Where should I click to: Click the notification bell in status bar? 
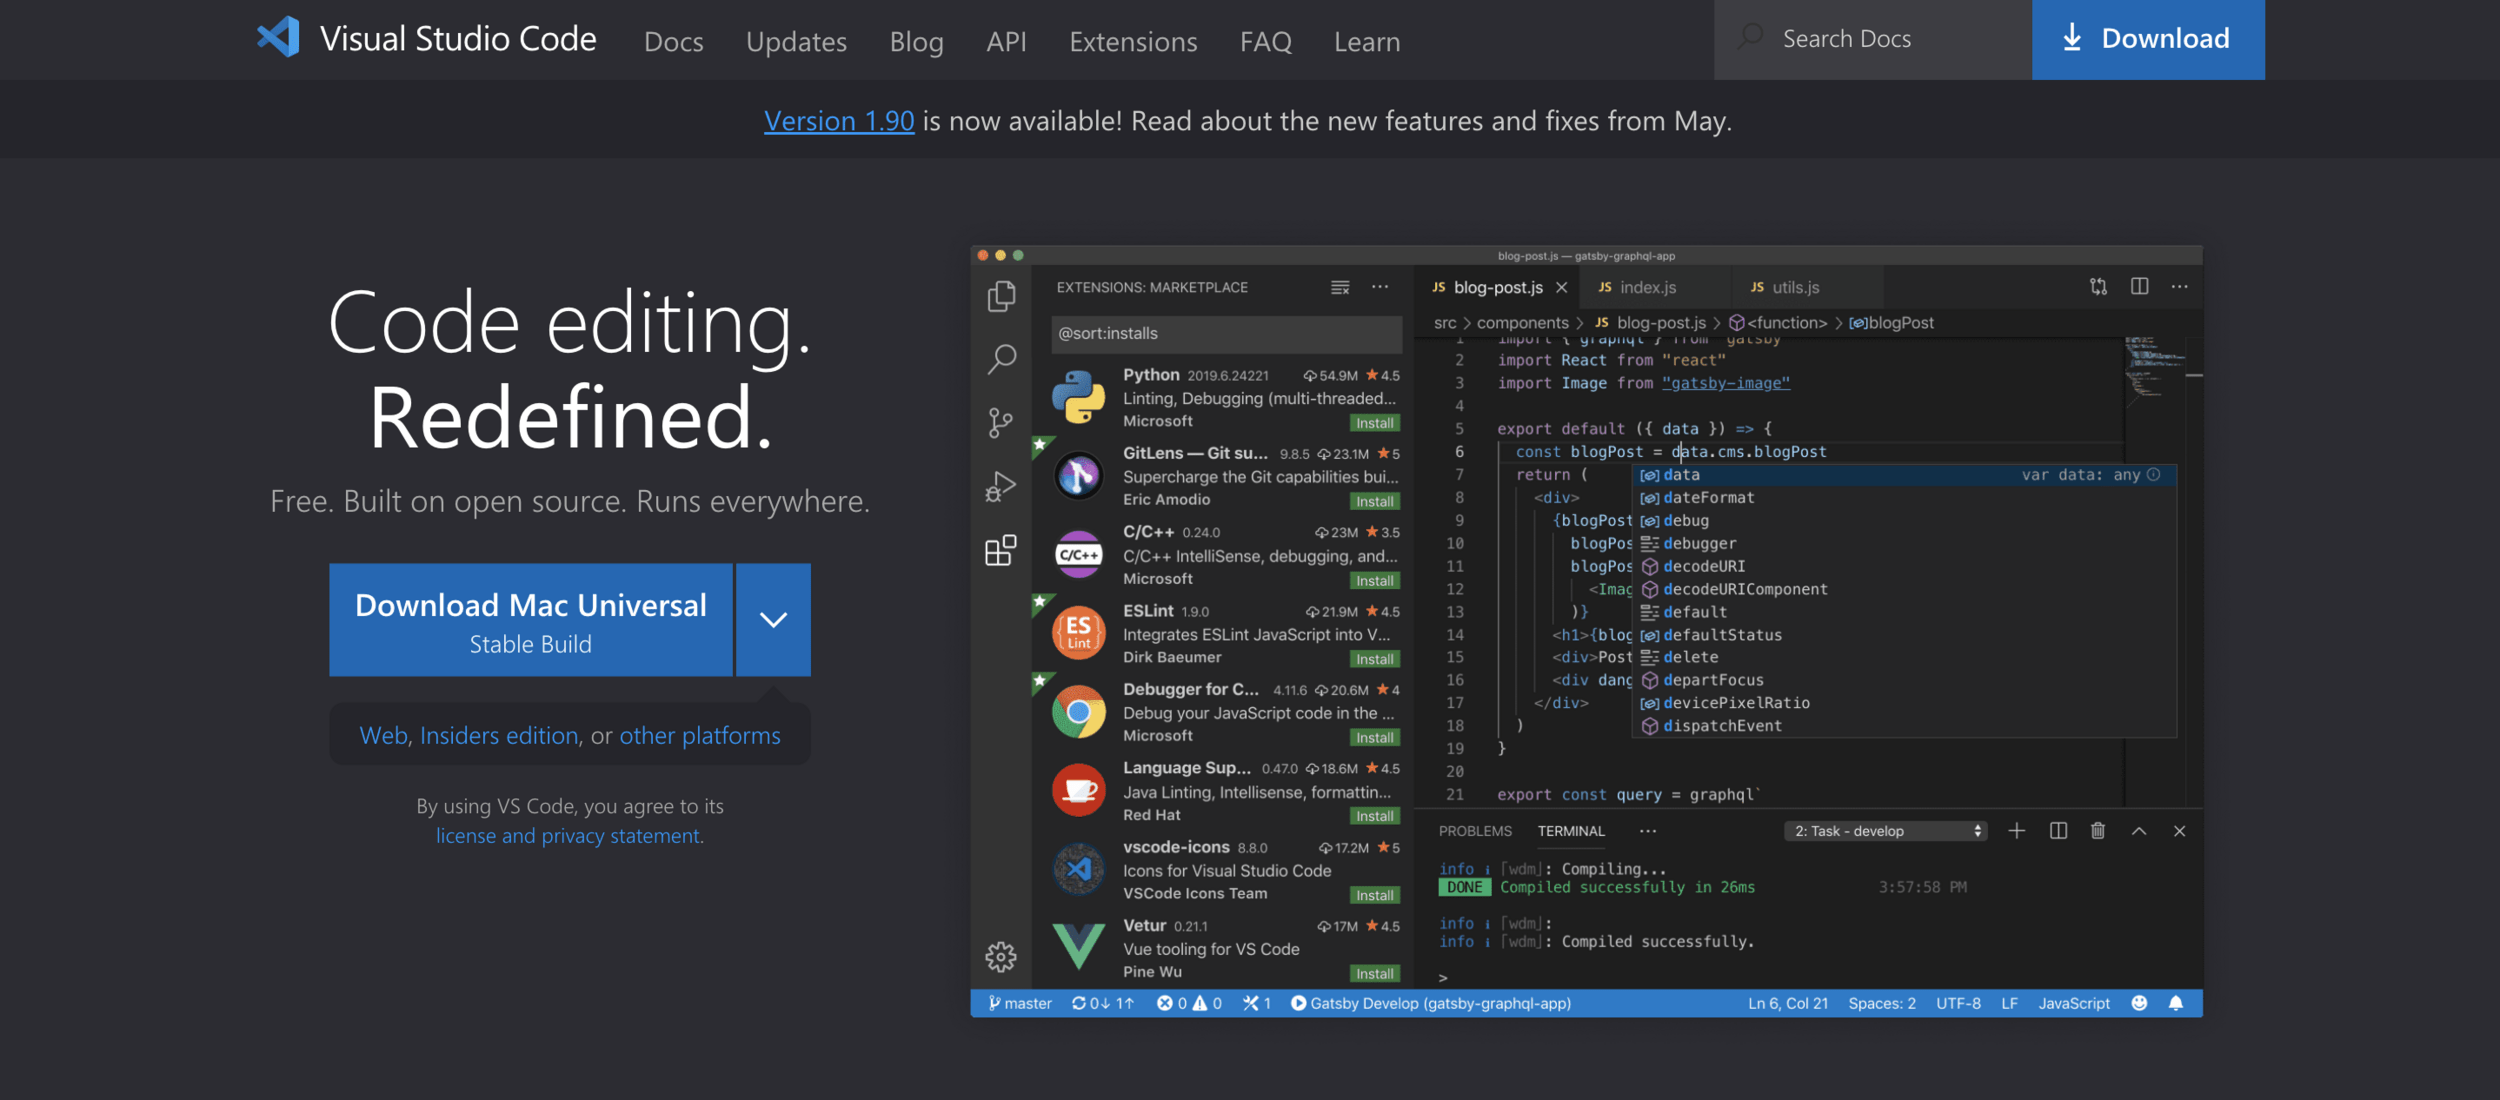(x=2176, y=1003)
